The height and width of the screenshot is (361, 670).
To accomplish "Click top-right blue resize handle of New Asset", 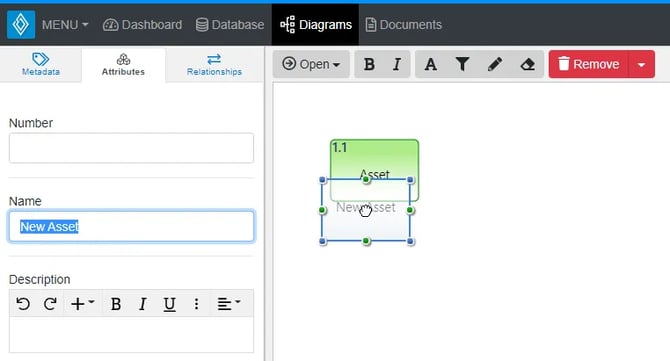I will point(410,180).
